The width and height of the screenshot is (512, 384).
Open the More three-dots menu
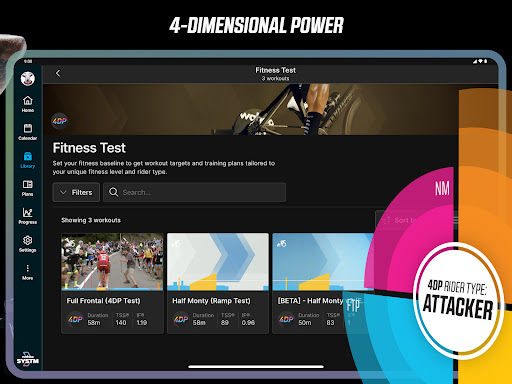pos(28,272)
